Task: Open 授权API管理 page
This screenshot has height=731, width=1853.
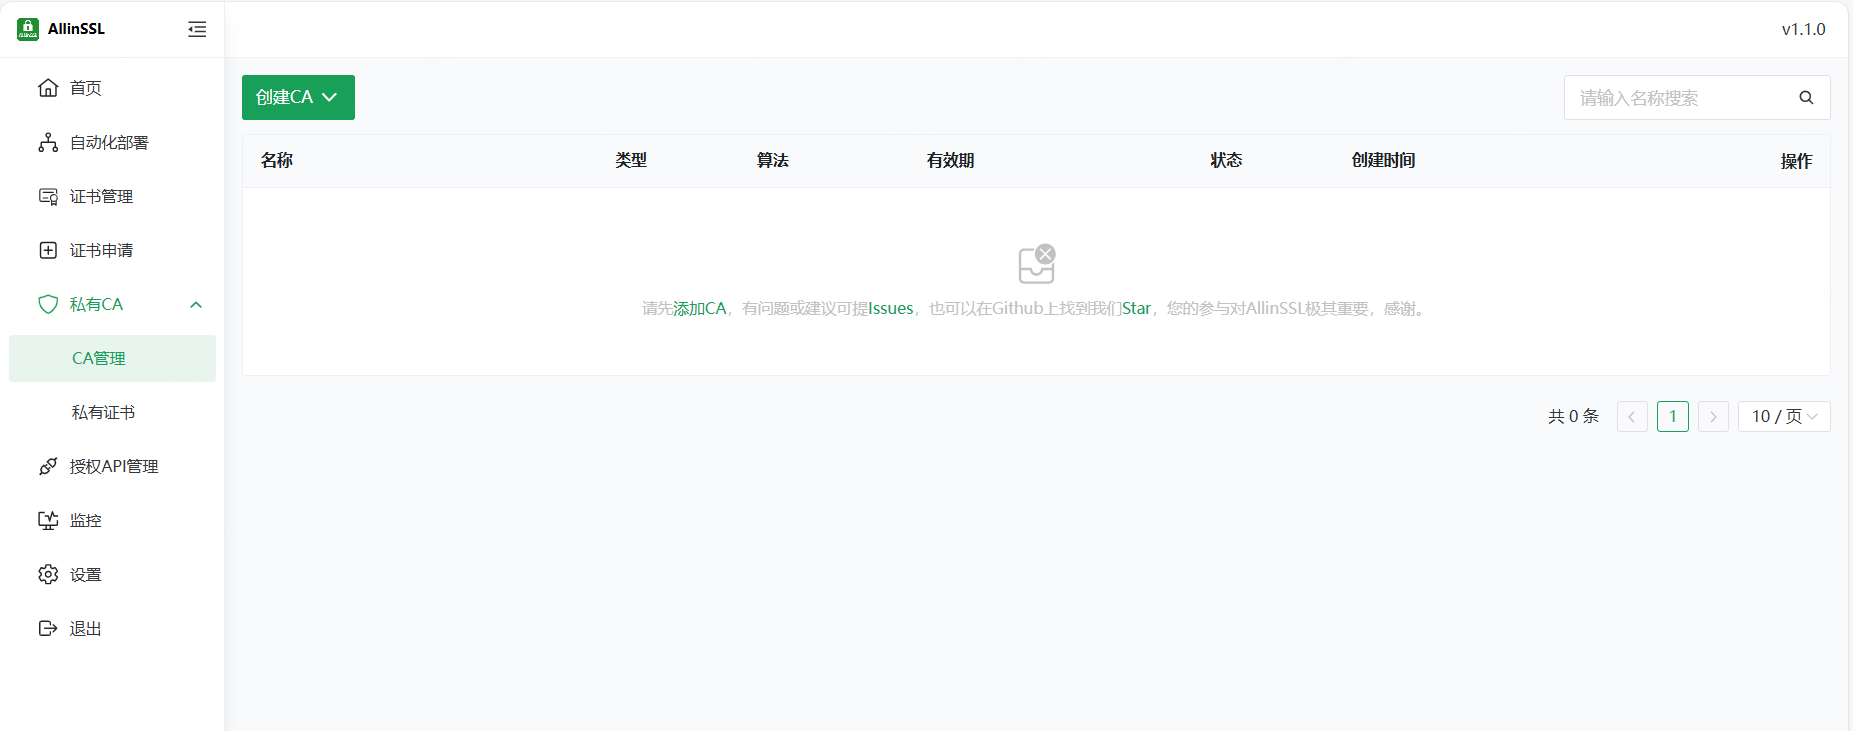Action: 112,466
